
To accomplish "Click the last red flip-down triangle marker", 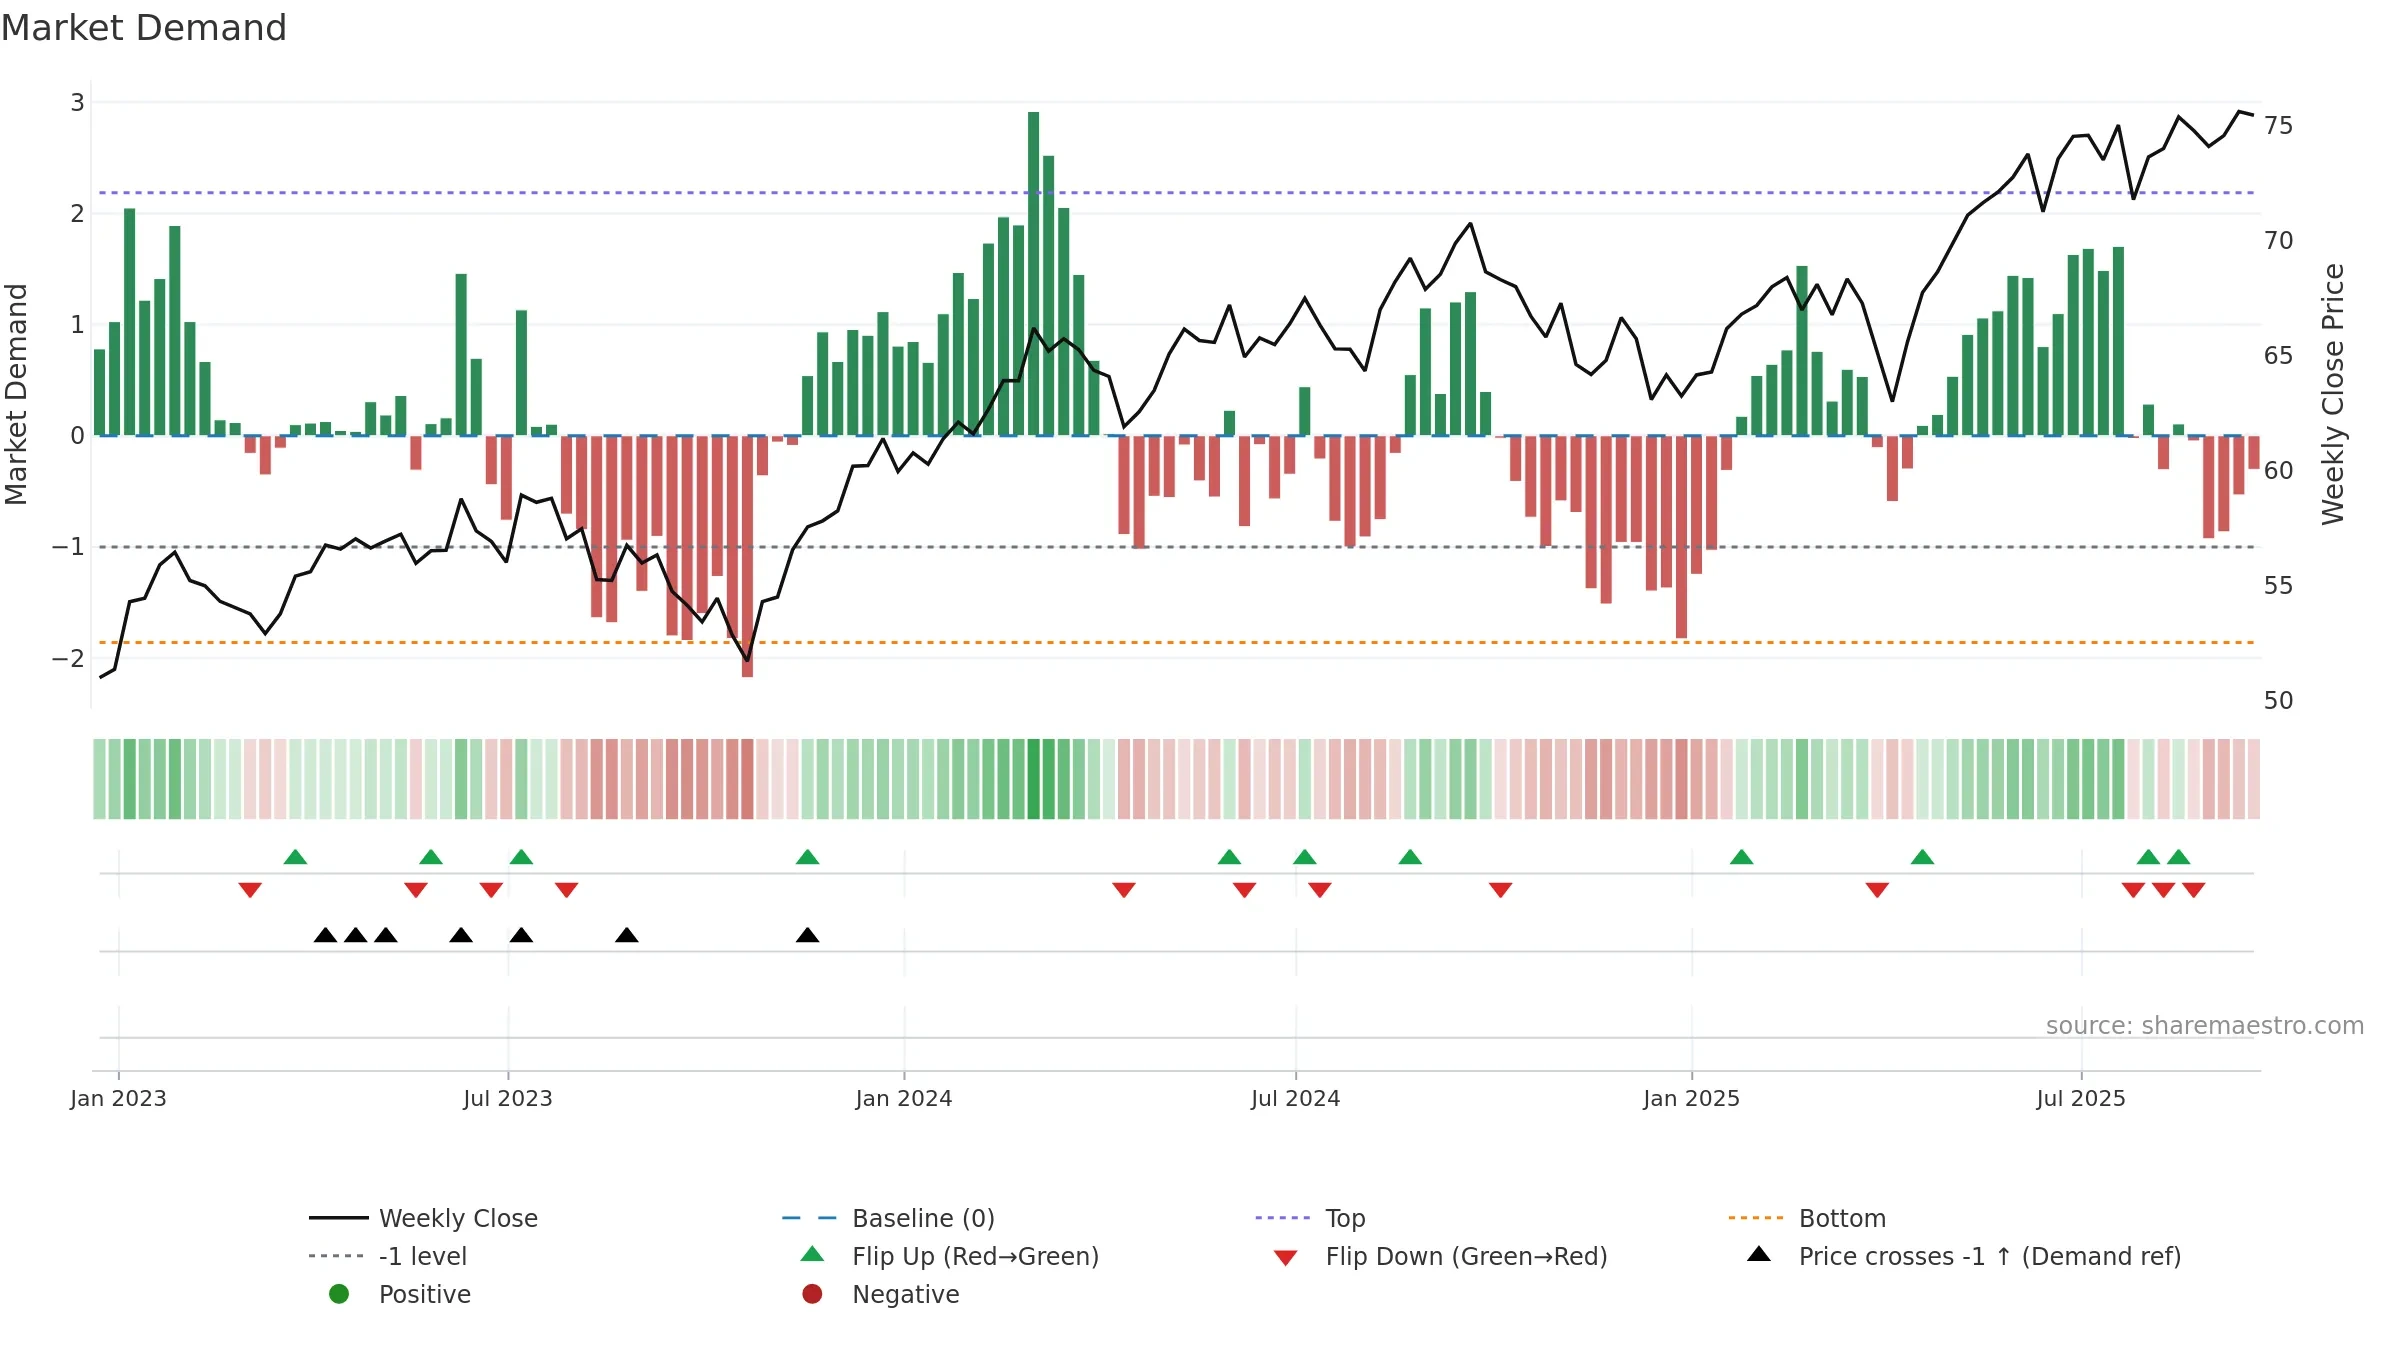I will pyautogui.click(x=2193, y=890).
